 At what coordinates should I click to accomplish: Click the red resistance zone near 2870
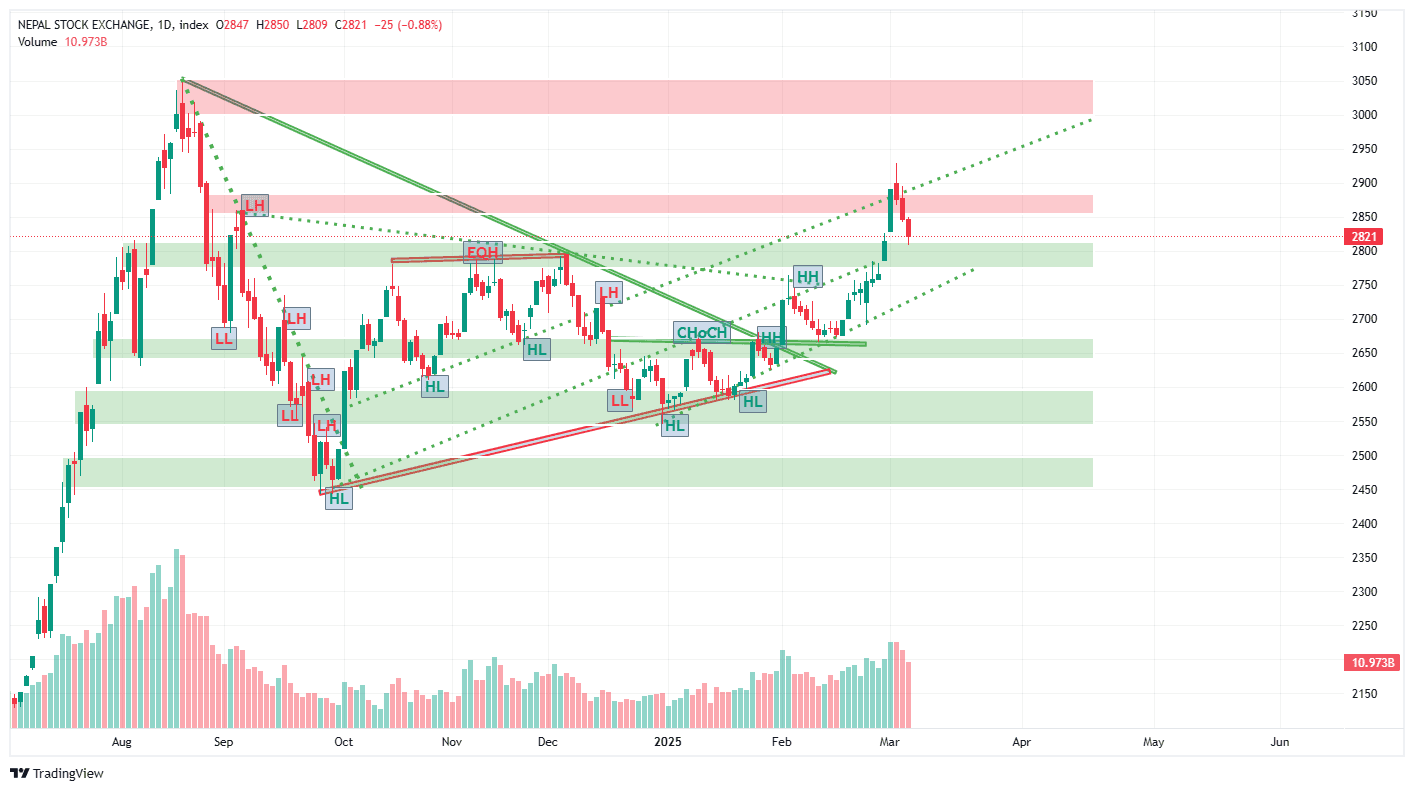pyautogui.click(x=650, y=204)
